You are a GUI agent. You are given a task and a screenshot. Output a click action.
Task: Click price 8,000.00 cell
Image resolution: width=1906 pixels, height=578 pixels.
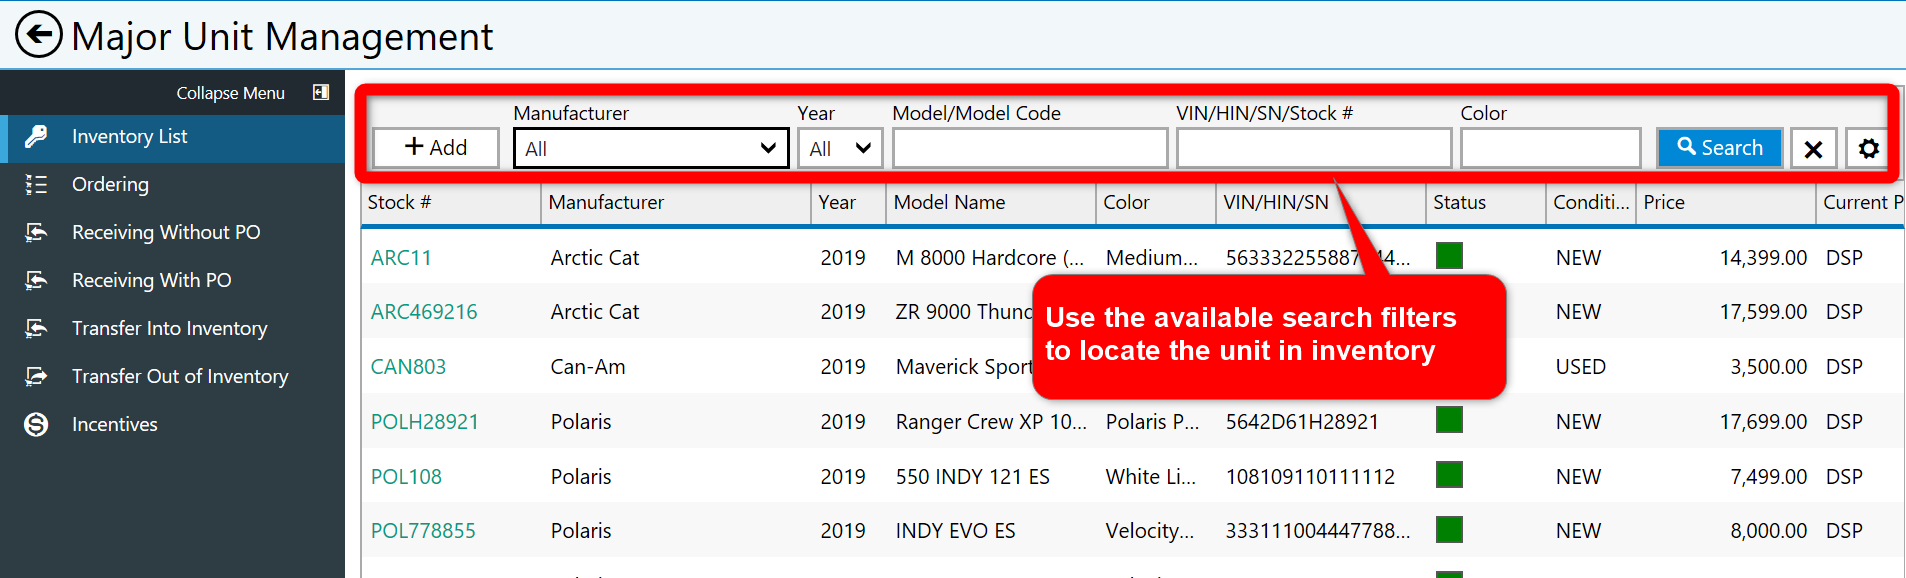[1768, 531]
